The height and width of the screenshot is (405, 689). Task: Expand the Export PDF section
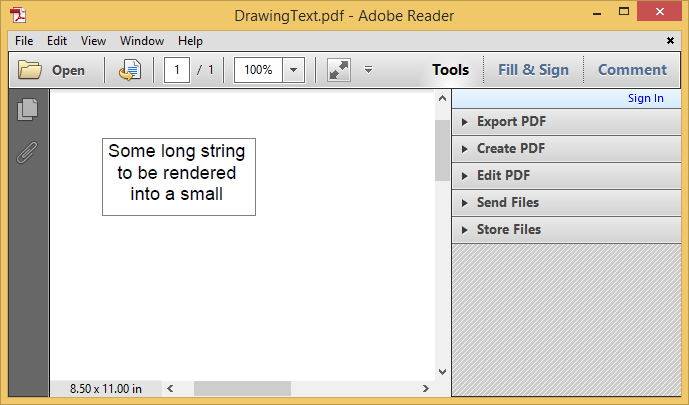(x=511, y=122)
